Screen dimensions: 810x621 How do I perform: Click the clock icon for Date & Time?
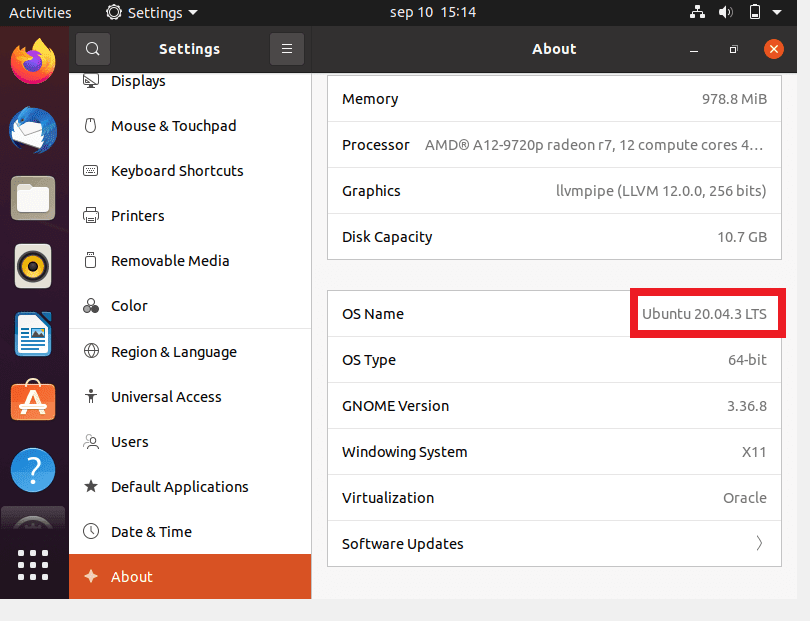(91, 531)
